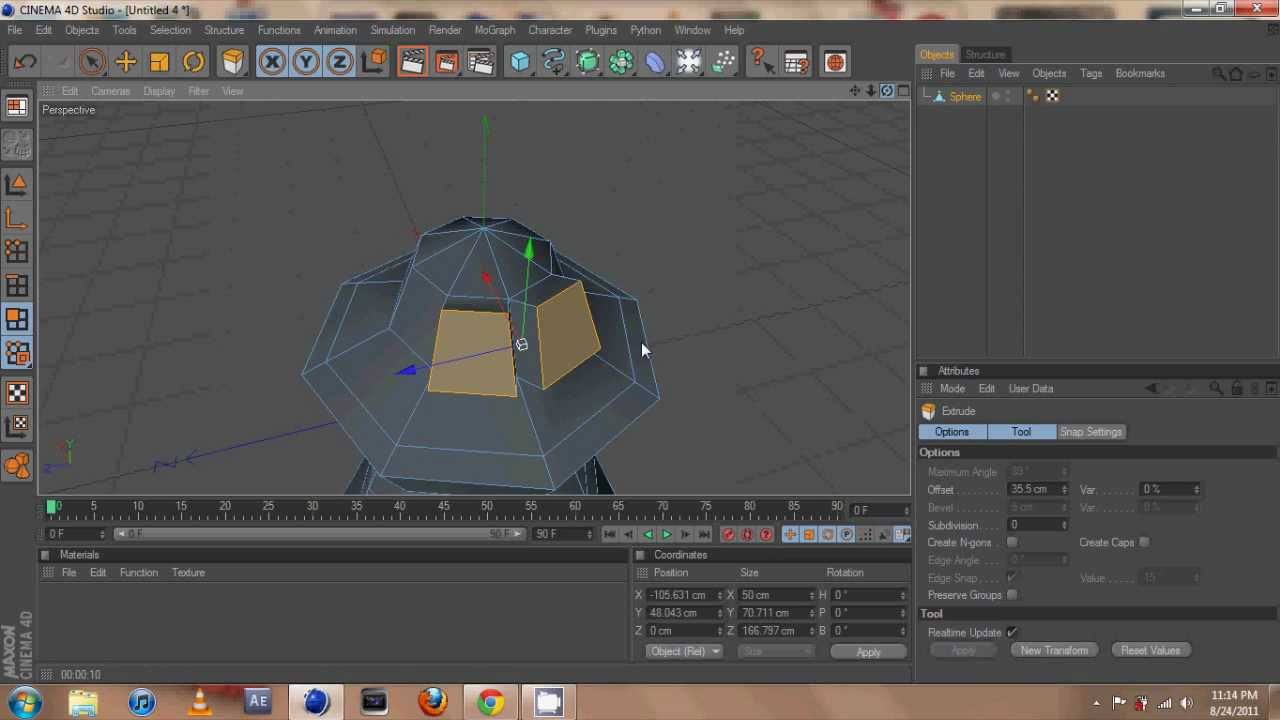This screenshot has width=1280, height=720.
Task: Open the Array modeling objects icon
Action: [621, 62]
